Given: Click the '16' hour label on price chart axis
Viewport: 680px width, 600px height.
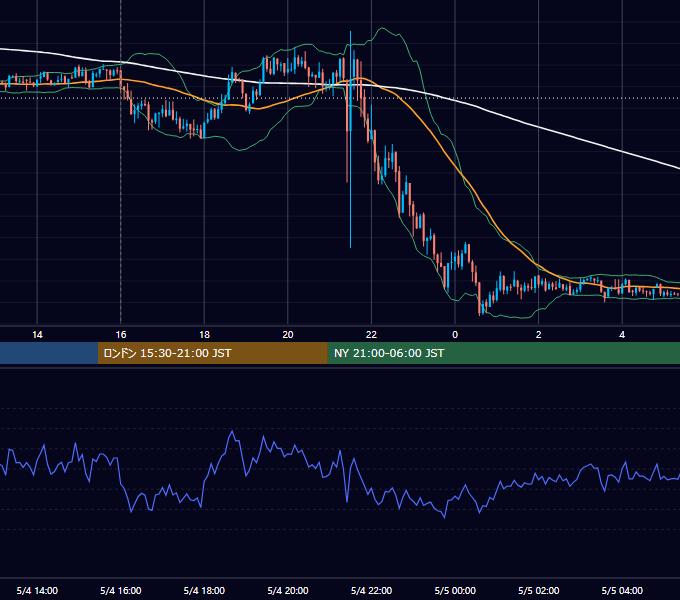Looking at the screenshot, I should click(121, 335).
